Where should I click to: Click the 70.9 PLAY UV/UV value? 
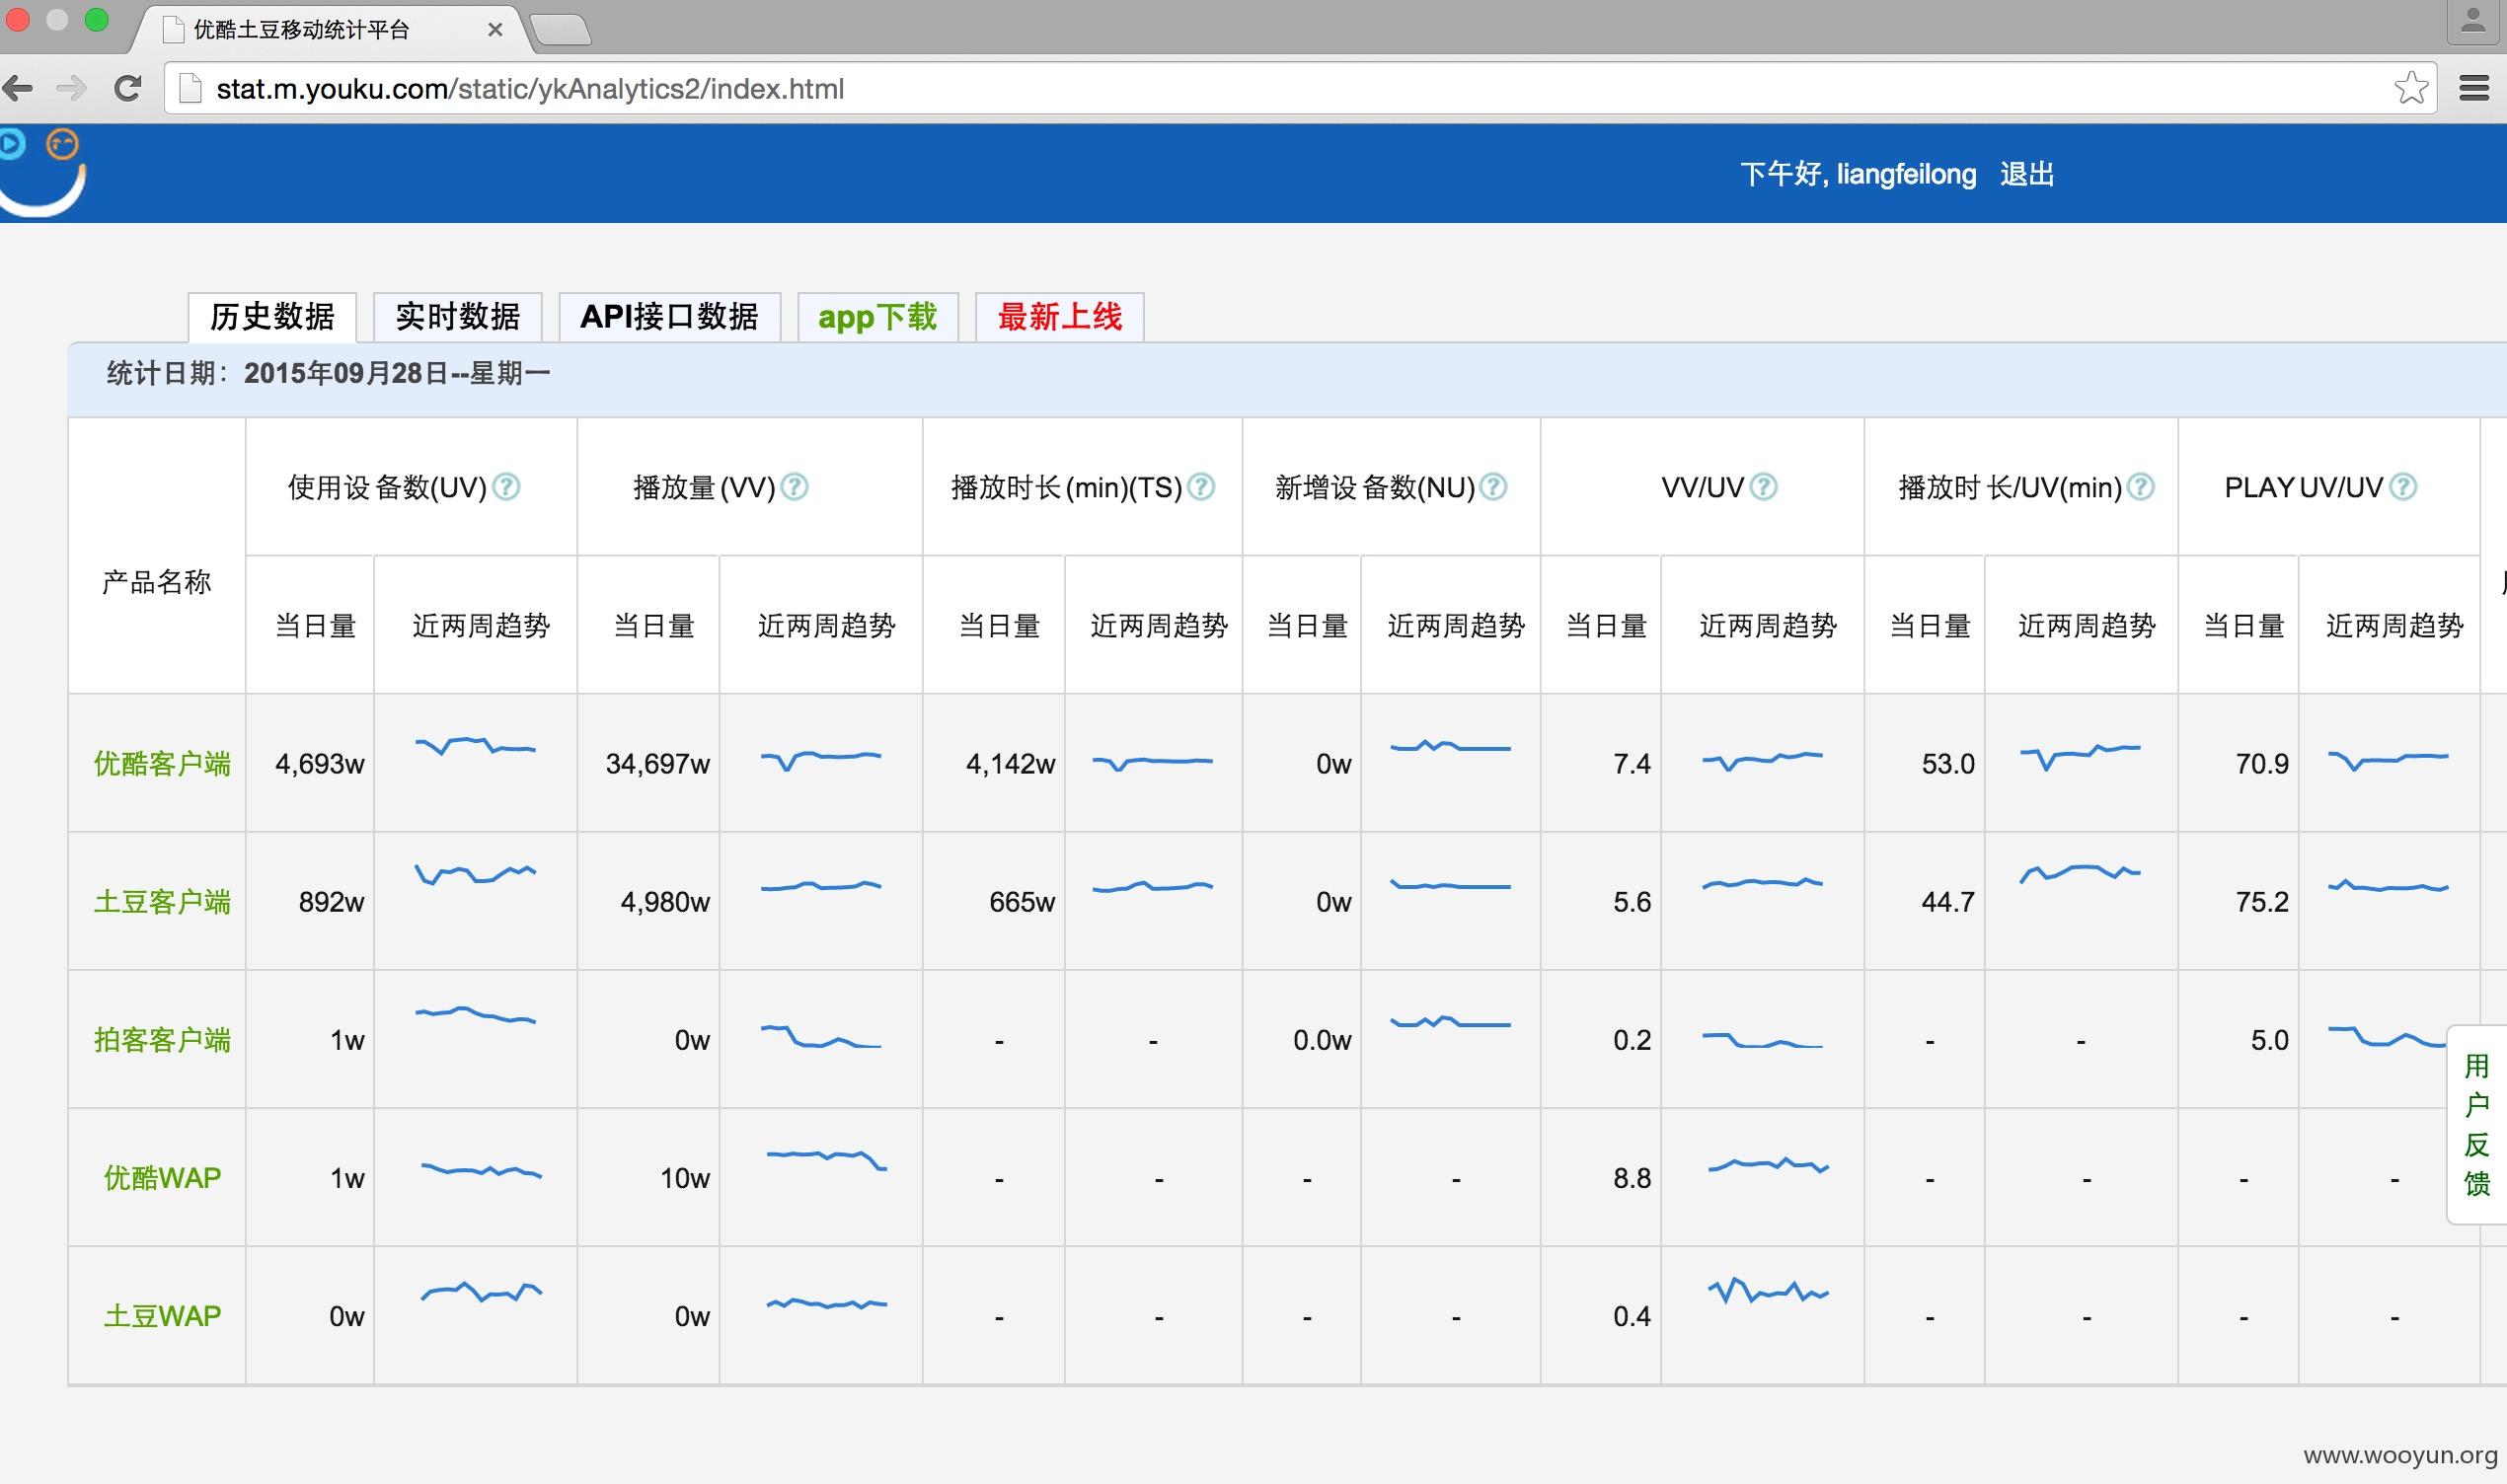pyautogui.click(x=2262, y=764)
